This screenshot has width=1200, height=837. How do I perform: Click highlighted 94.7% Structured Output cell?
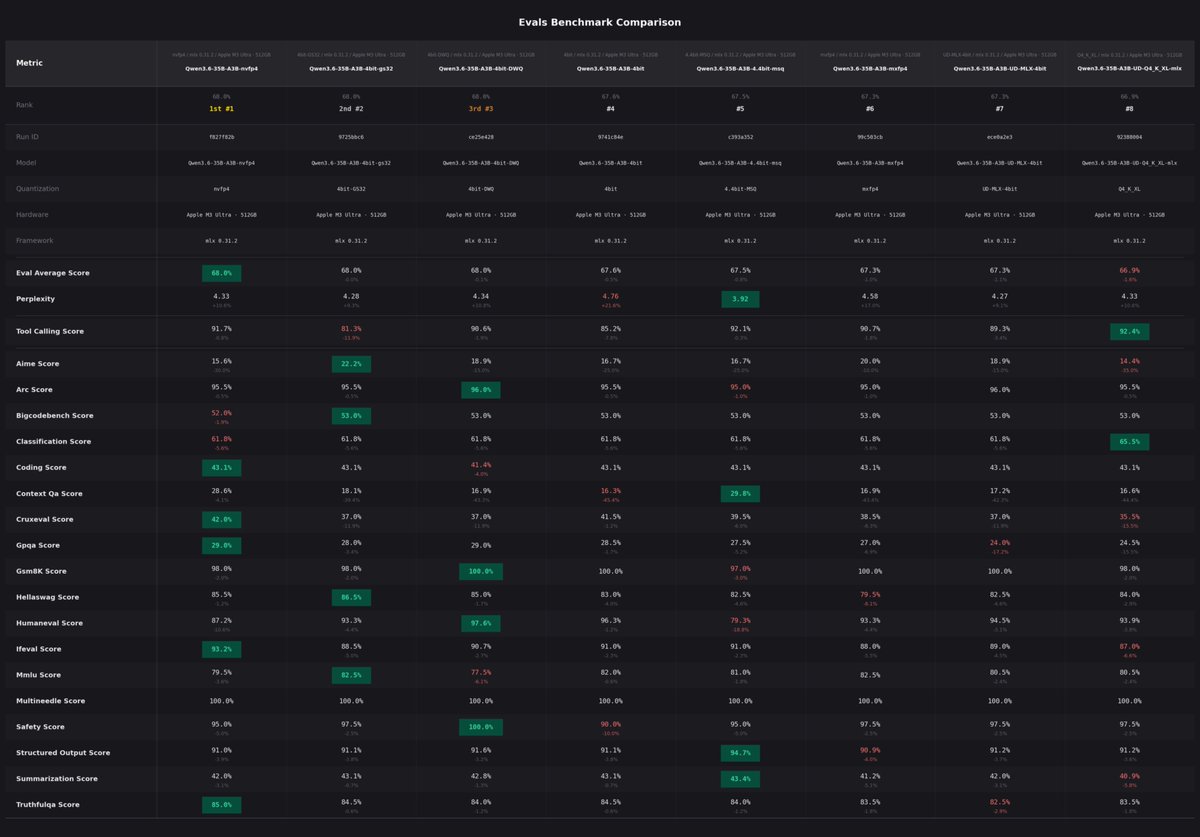coord(740,754)
